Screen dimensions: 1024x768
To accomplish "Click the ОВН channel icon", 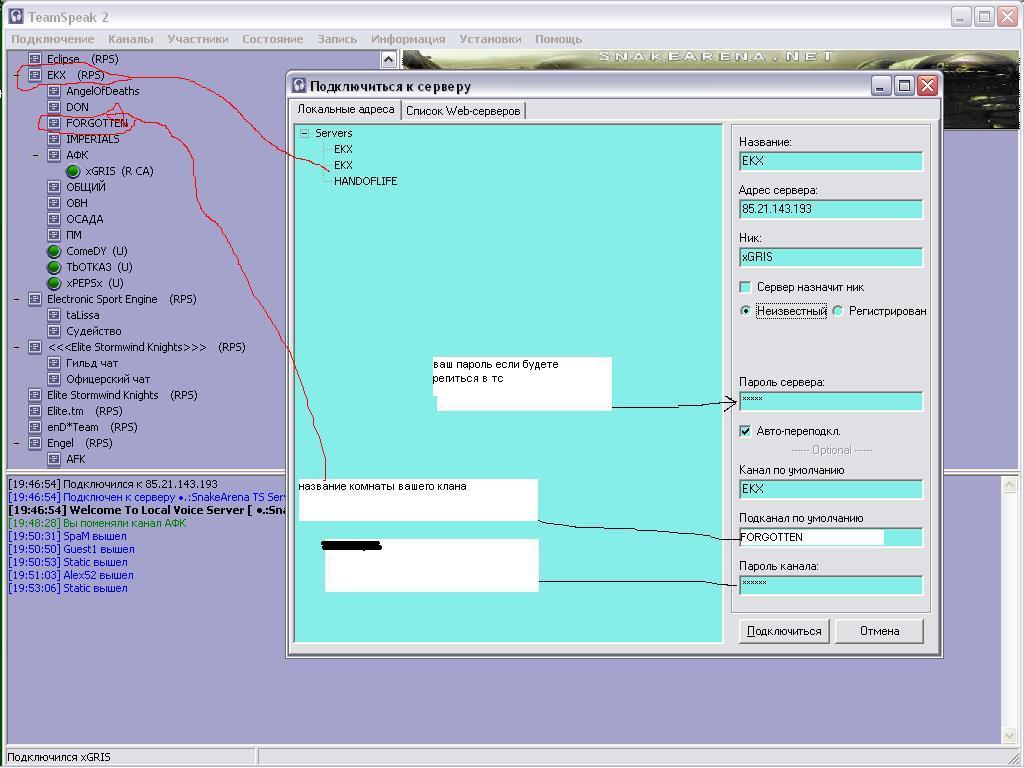I will pos(54,203).
